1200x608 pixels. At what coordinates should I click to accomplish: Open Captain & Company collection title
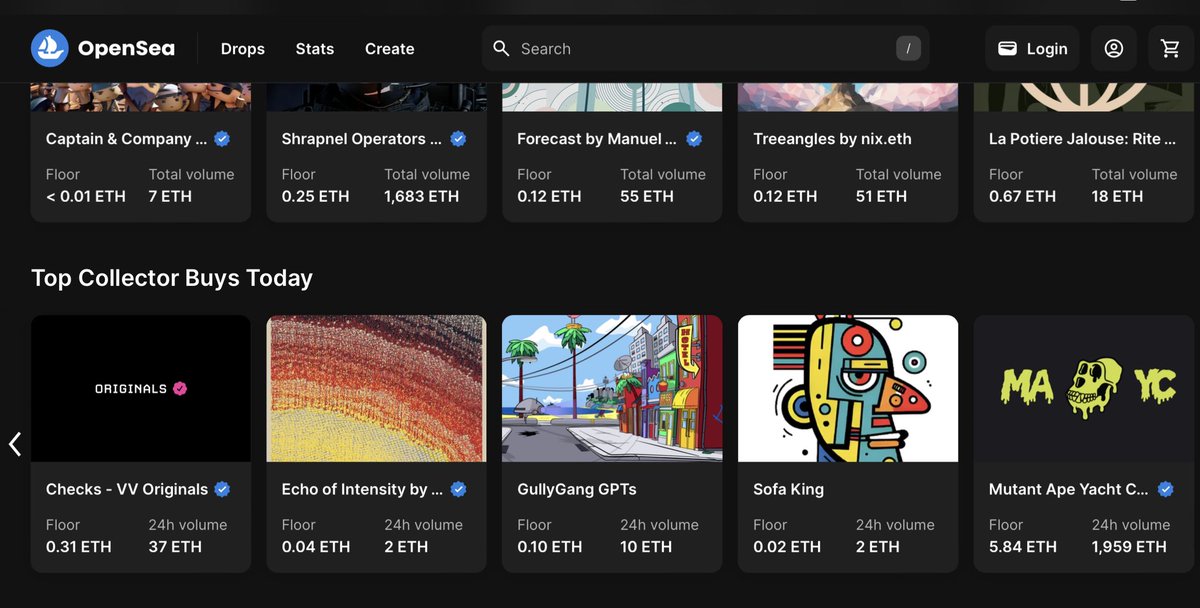126,139
